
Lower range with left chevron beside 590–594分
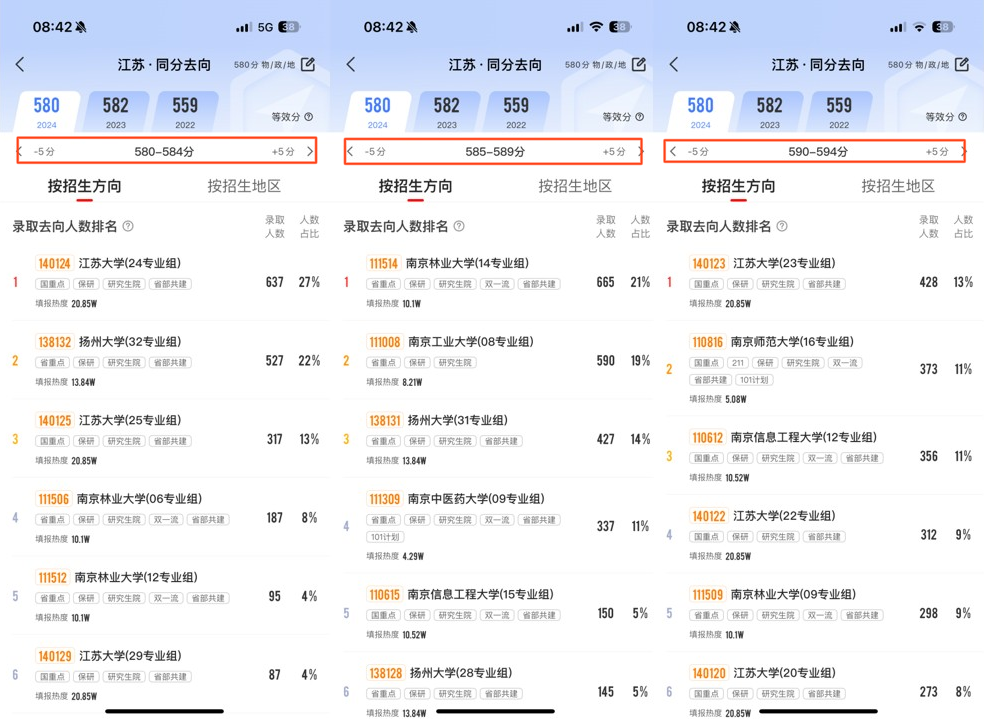point(673,151)
